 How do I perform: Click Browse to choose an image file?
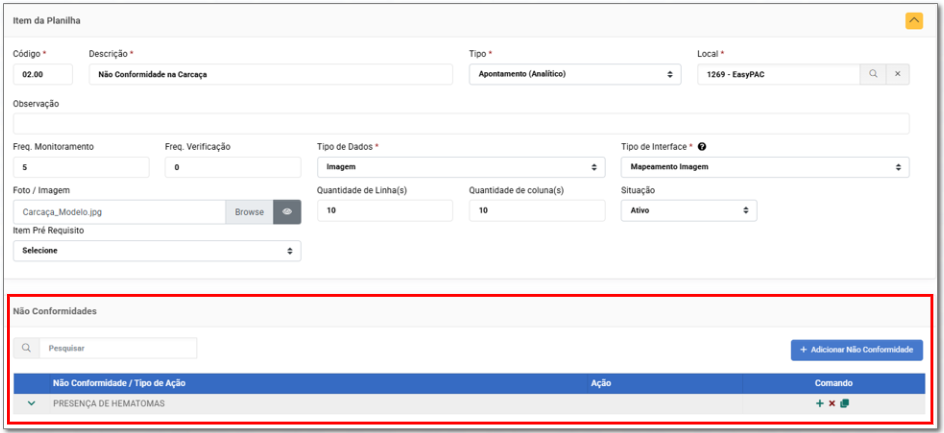(x=249, y=211)
